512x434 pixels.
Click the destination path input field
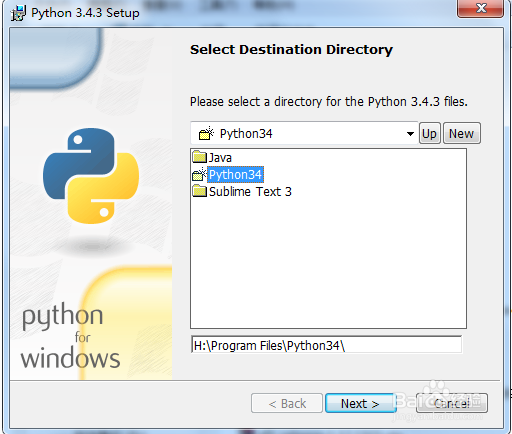pos(326,345)
